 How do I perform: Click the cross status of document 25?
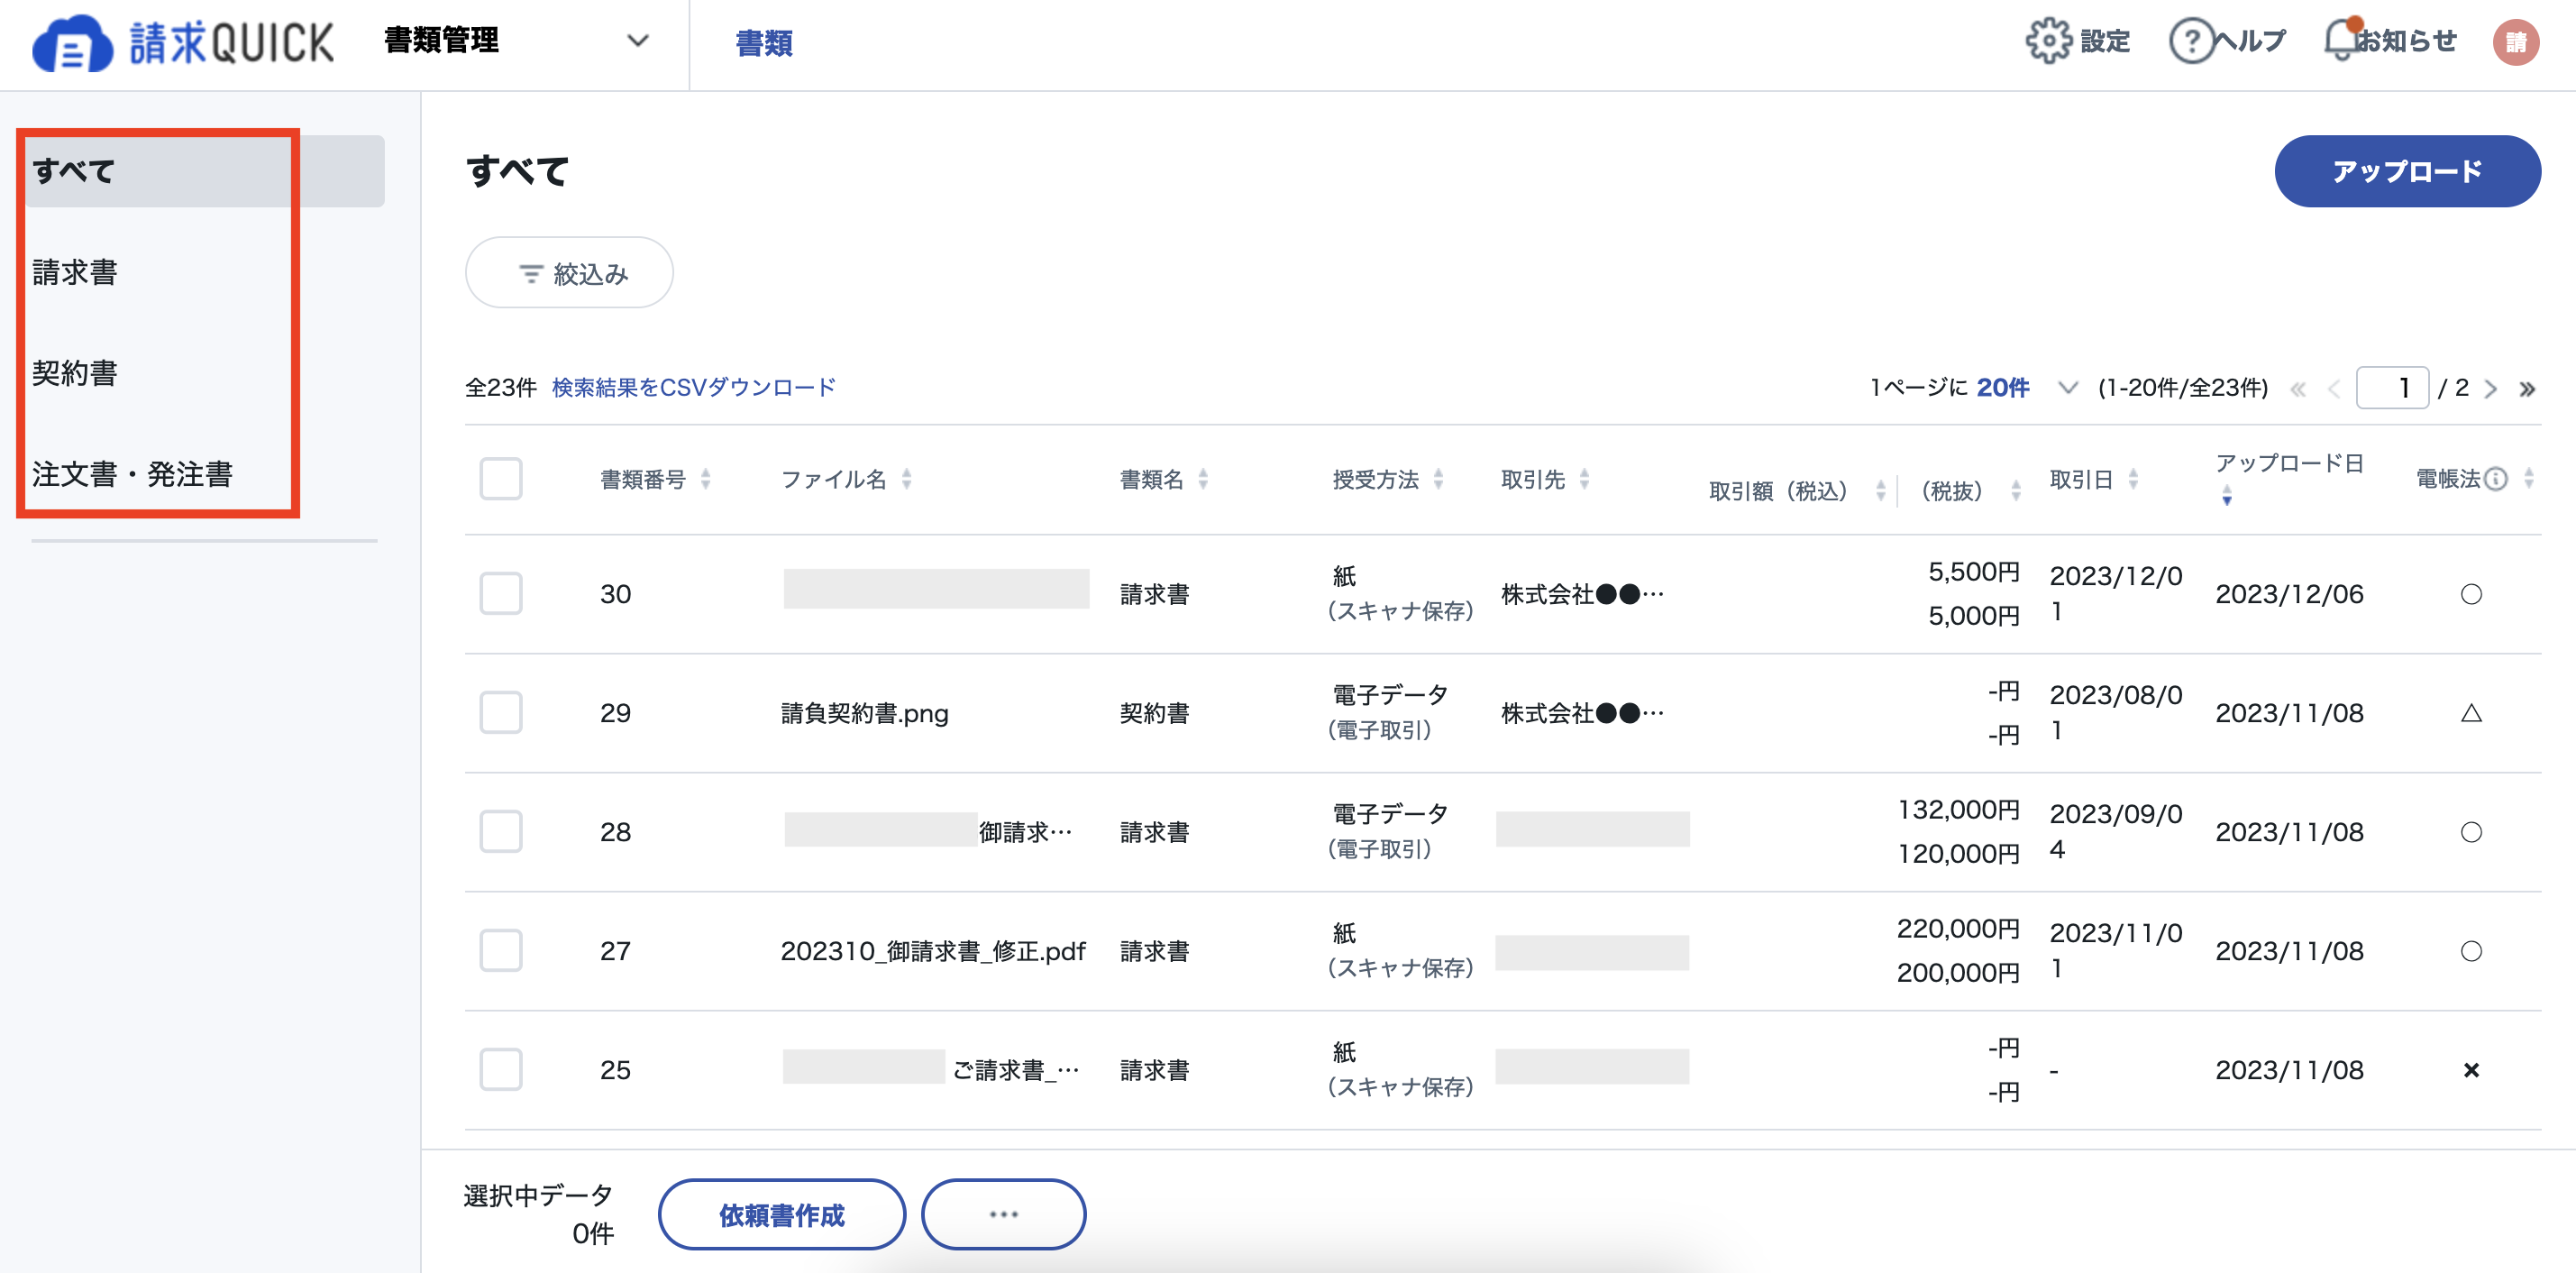[2471, 1070]
